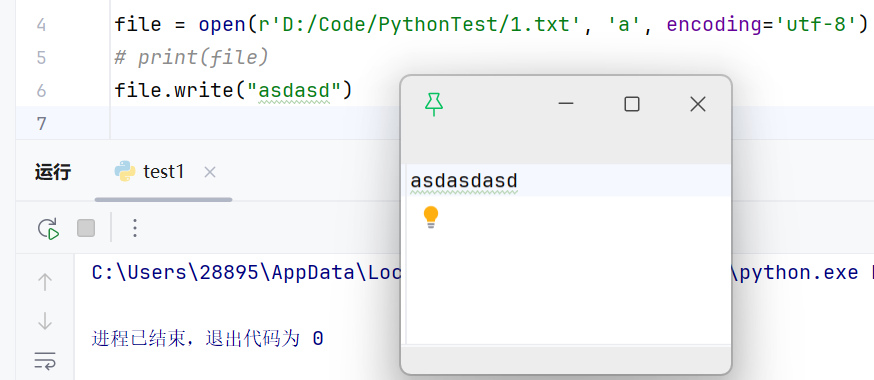Viewport: 874px width, 380px height.
Task: Click the encoding='utf-8' argument
Action: tap(761, 25)
